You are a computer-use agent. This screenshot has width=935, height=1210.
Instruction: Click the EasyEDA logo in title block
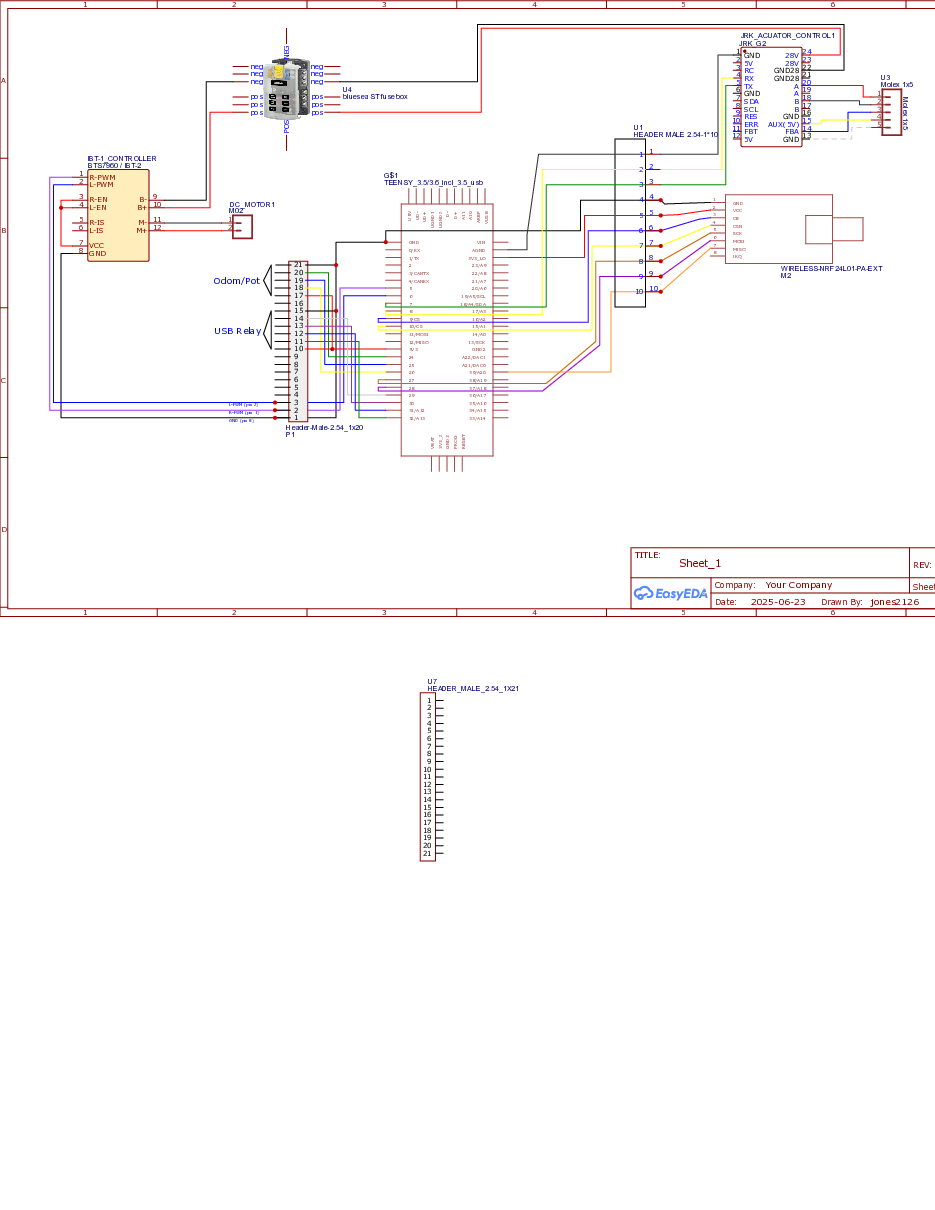(671, 594)
